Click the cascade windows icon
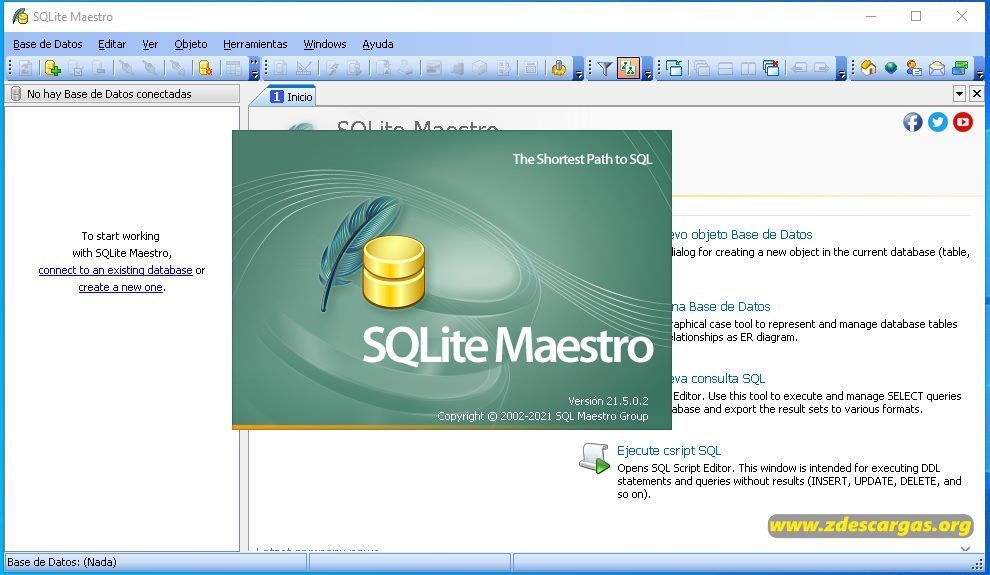Screen dimensions: 990x575 702,68
